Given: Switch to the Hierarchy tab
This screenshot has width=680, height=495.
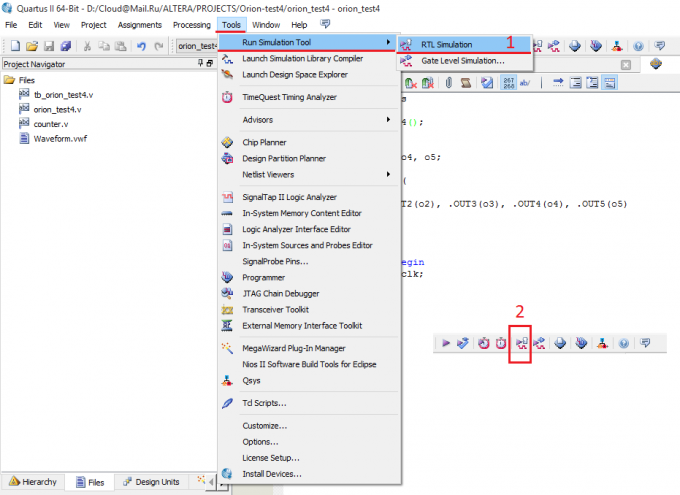Looking at the screenshot, I should (33, 482).
